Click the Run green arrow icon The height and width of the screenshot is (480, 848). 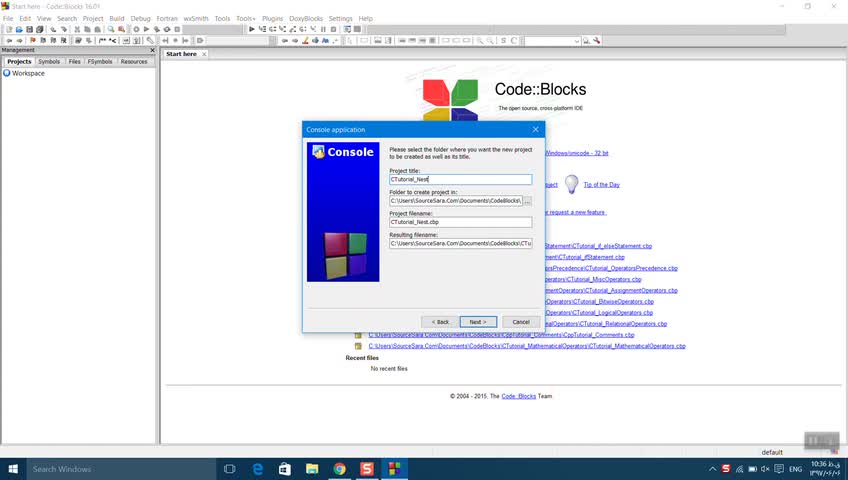pos(147,29)
